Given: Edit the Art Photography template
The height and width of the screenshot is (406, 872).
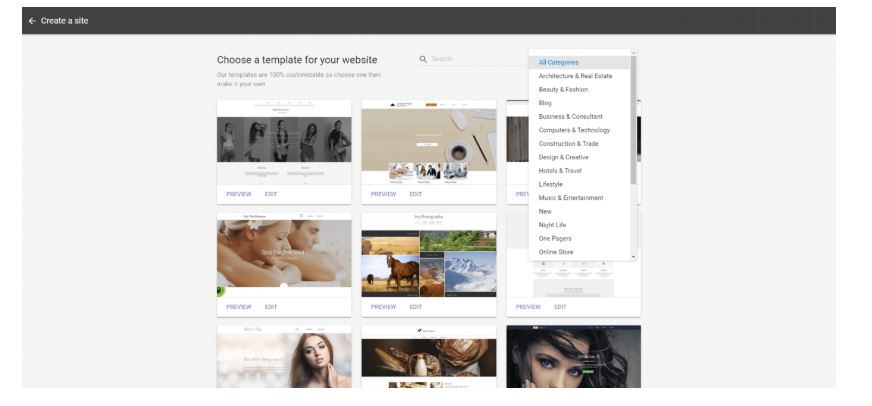Looking at the screenshot, I should click(415, 307).
